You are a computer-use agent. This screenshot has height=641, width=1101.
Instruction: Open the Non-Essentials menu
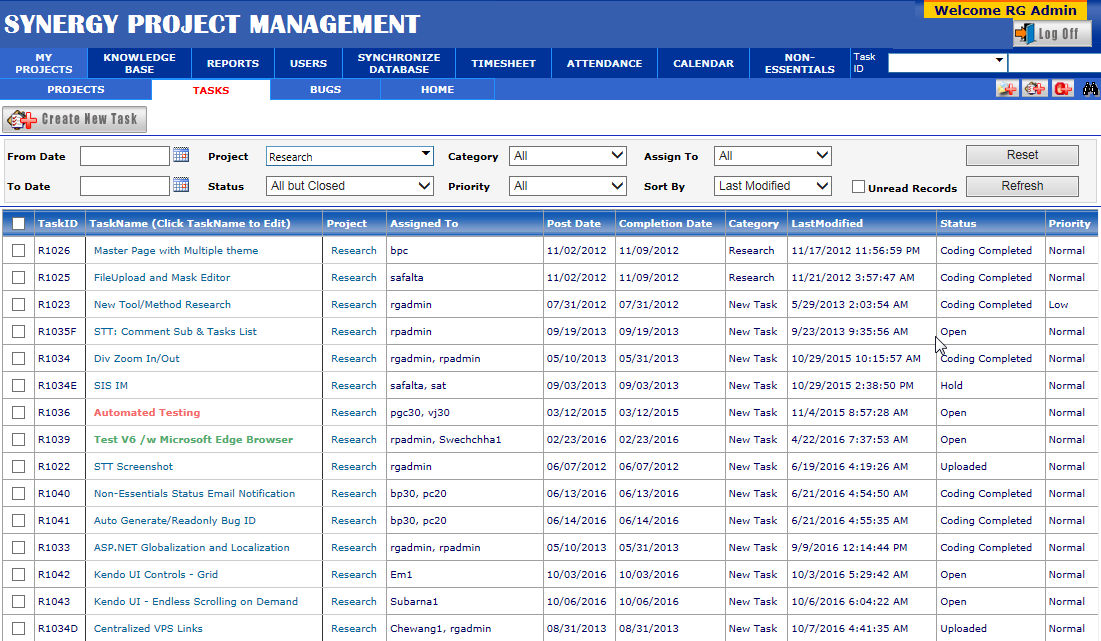pos(800,63)
